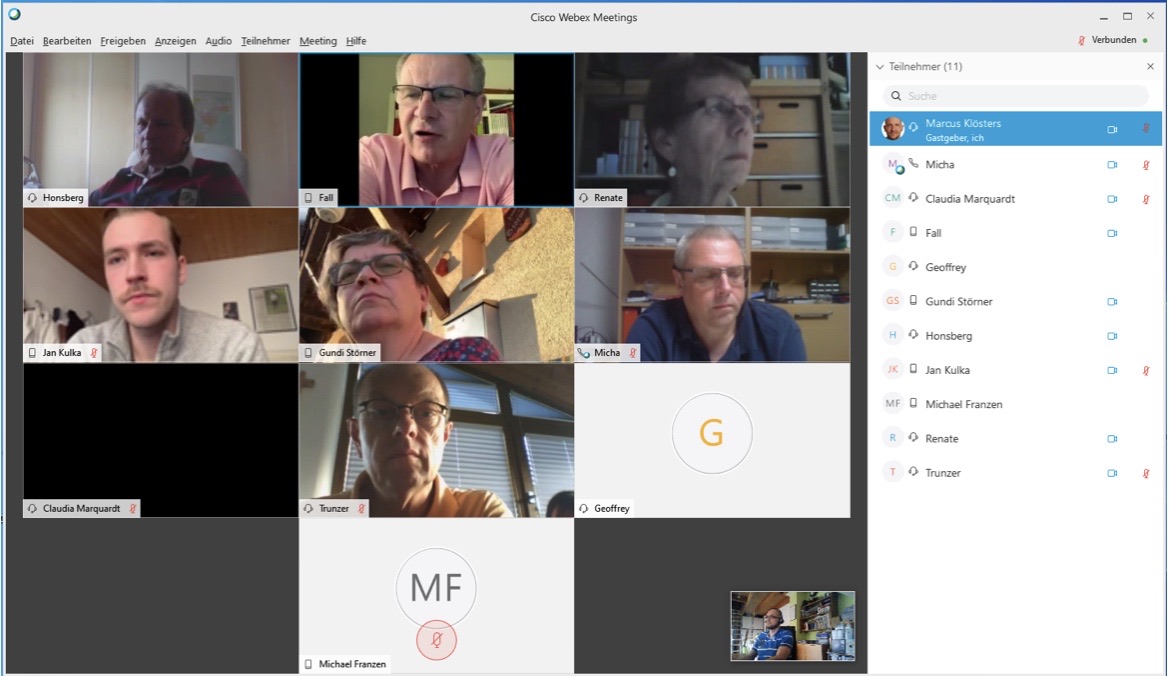The height and width of the screenshot is (676, 1172).
Task: Click Claudia Marquardt's video icon in list
Action: (x=1112, y=199)
